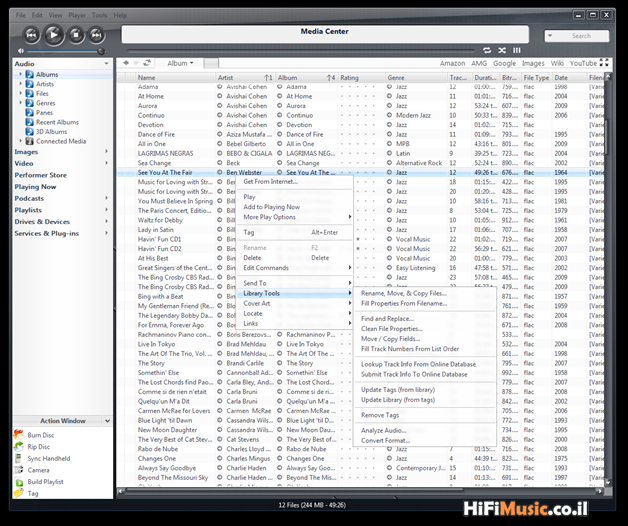
Task: Click the previous track button
Action: [31, 35]
